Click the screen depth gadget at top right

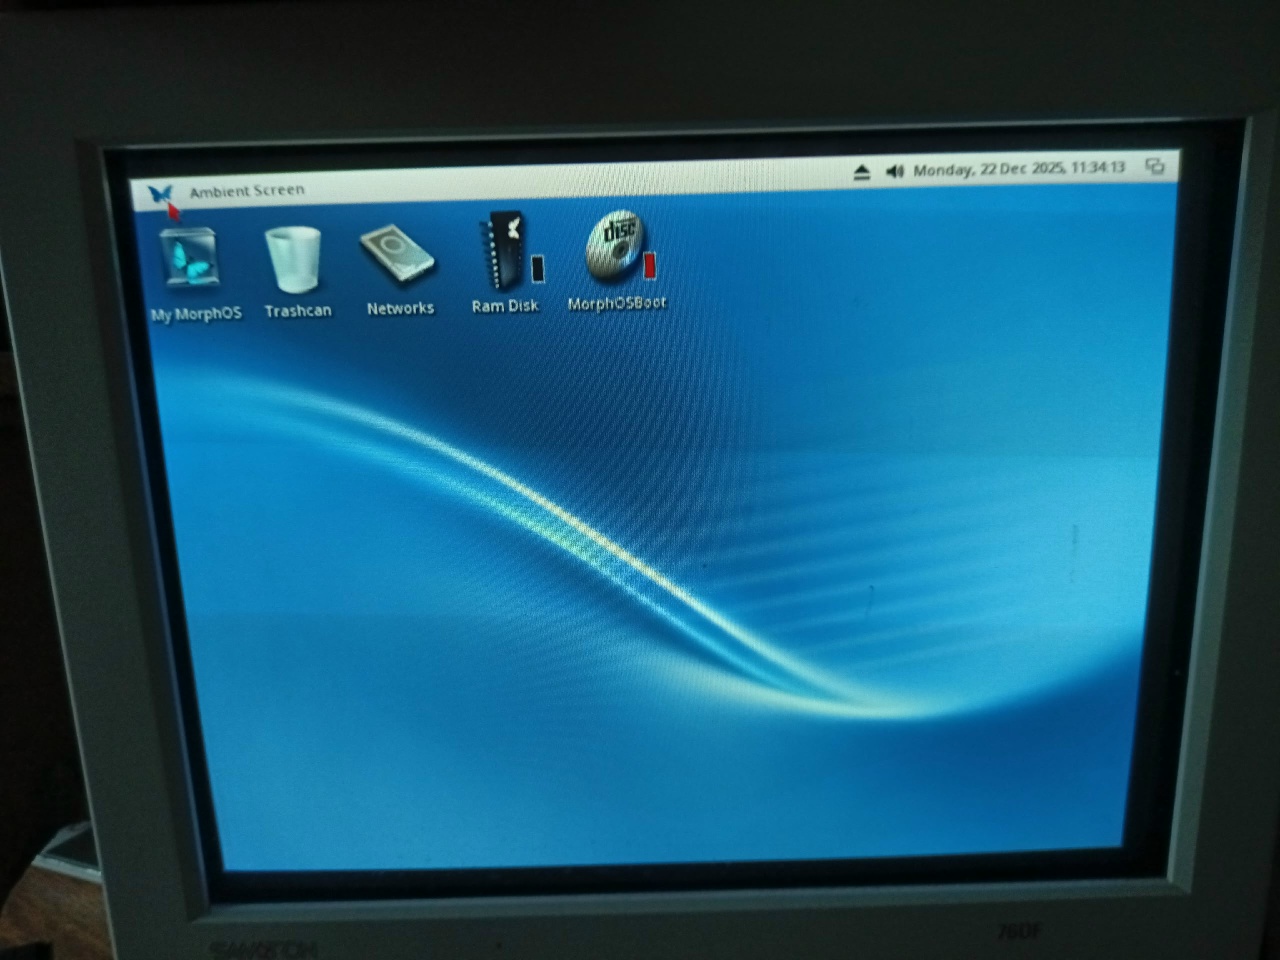(x=1155, y=166)
